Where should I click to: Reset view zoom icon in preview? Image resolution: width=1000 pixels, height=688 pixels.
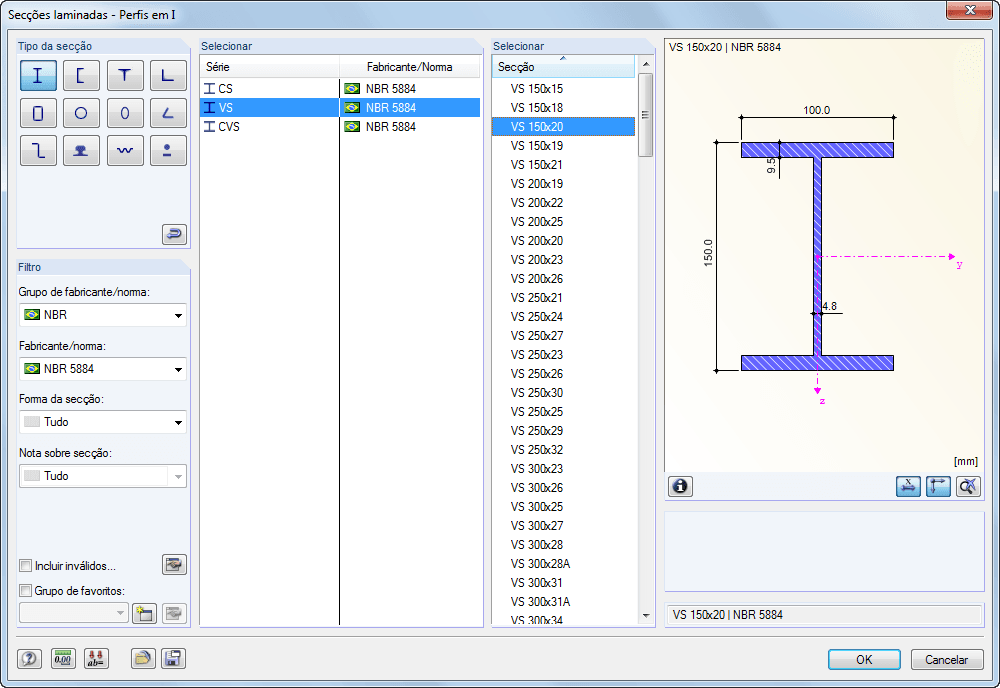click(x=968, y=487)
